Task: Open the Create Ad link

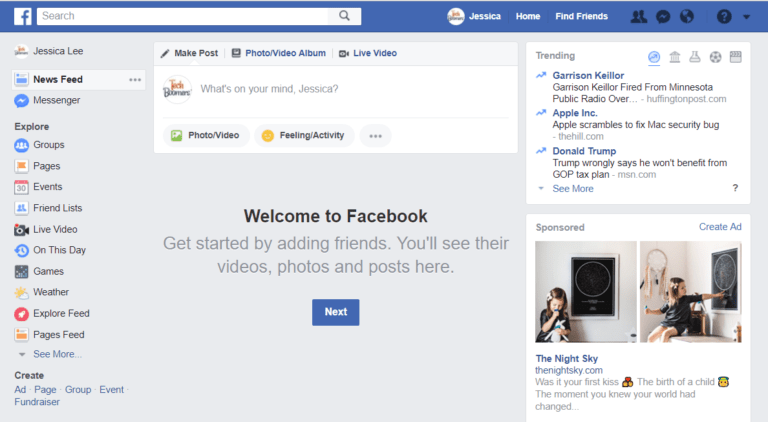Action: tap(720, 227)
